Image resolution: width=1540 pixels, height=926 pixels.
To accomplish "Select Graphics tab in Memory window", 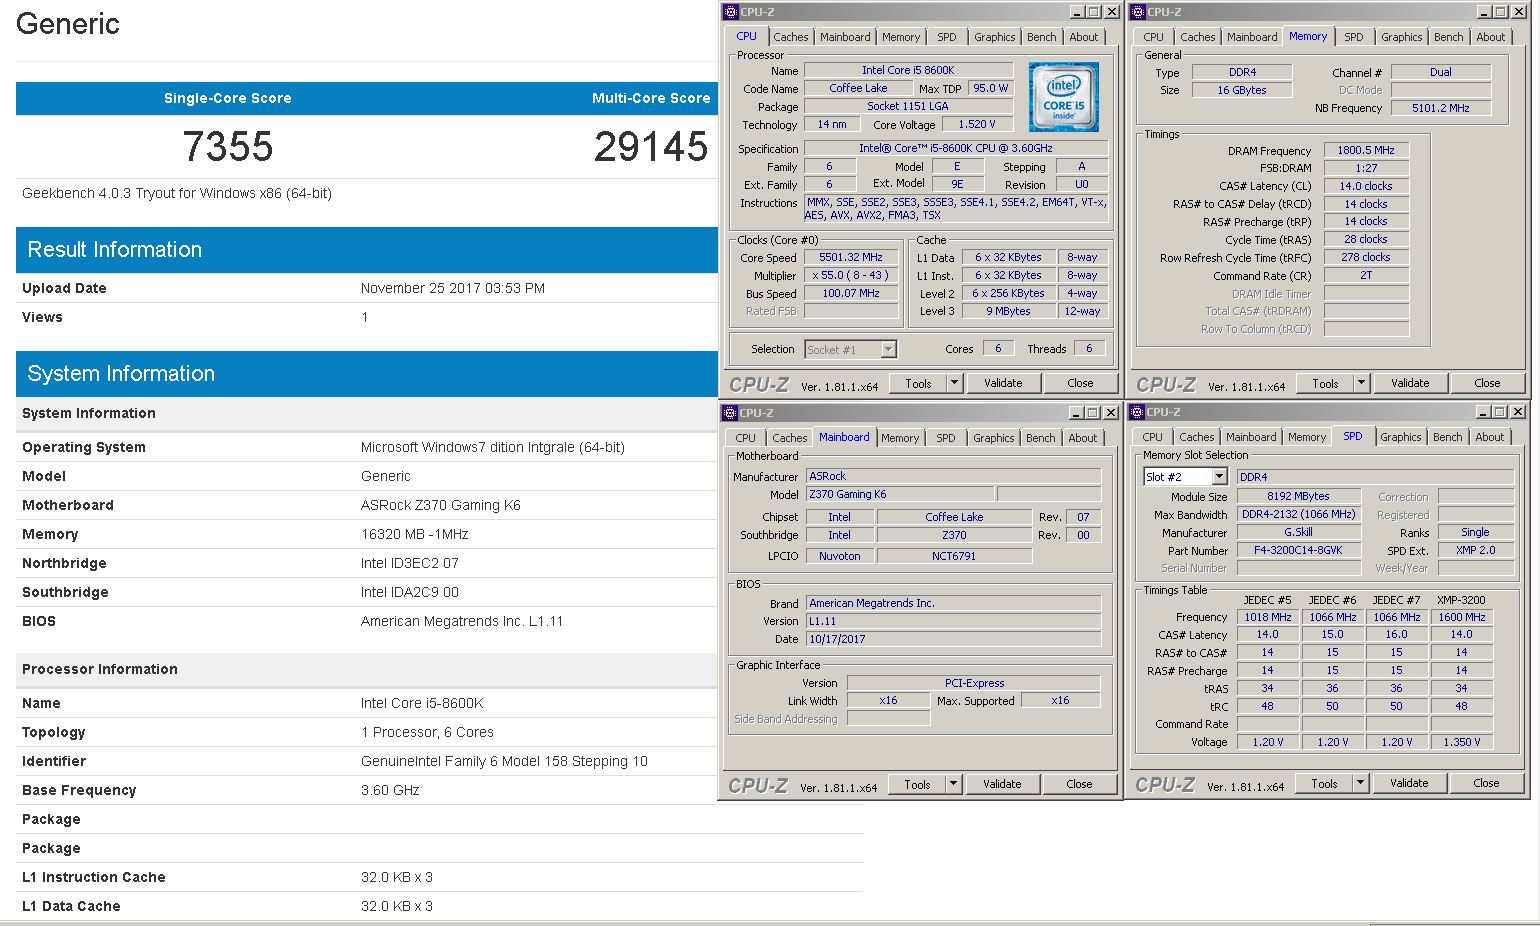I will [1401, 37].
